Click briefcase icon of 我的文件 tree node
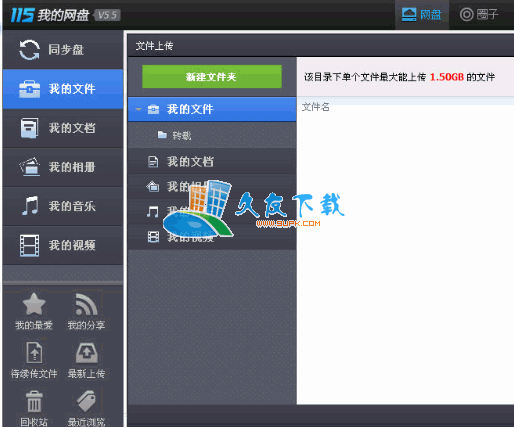 pos(153,109)
